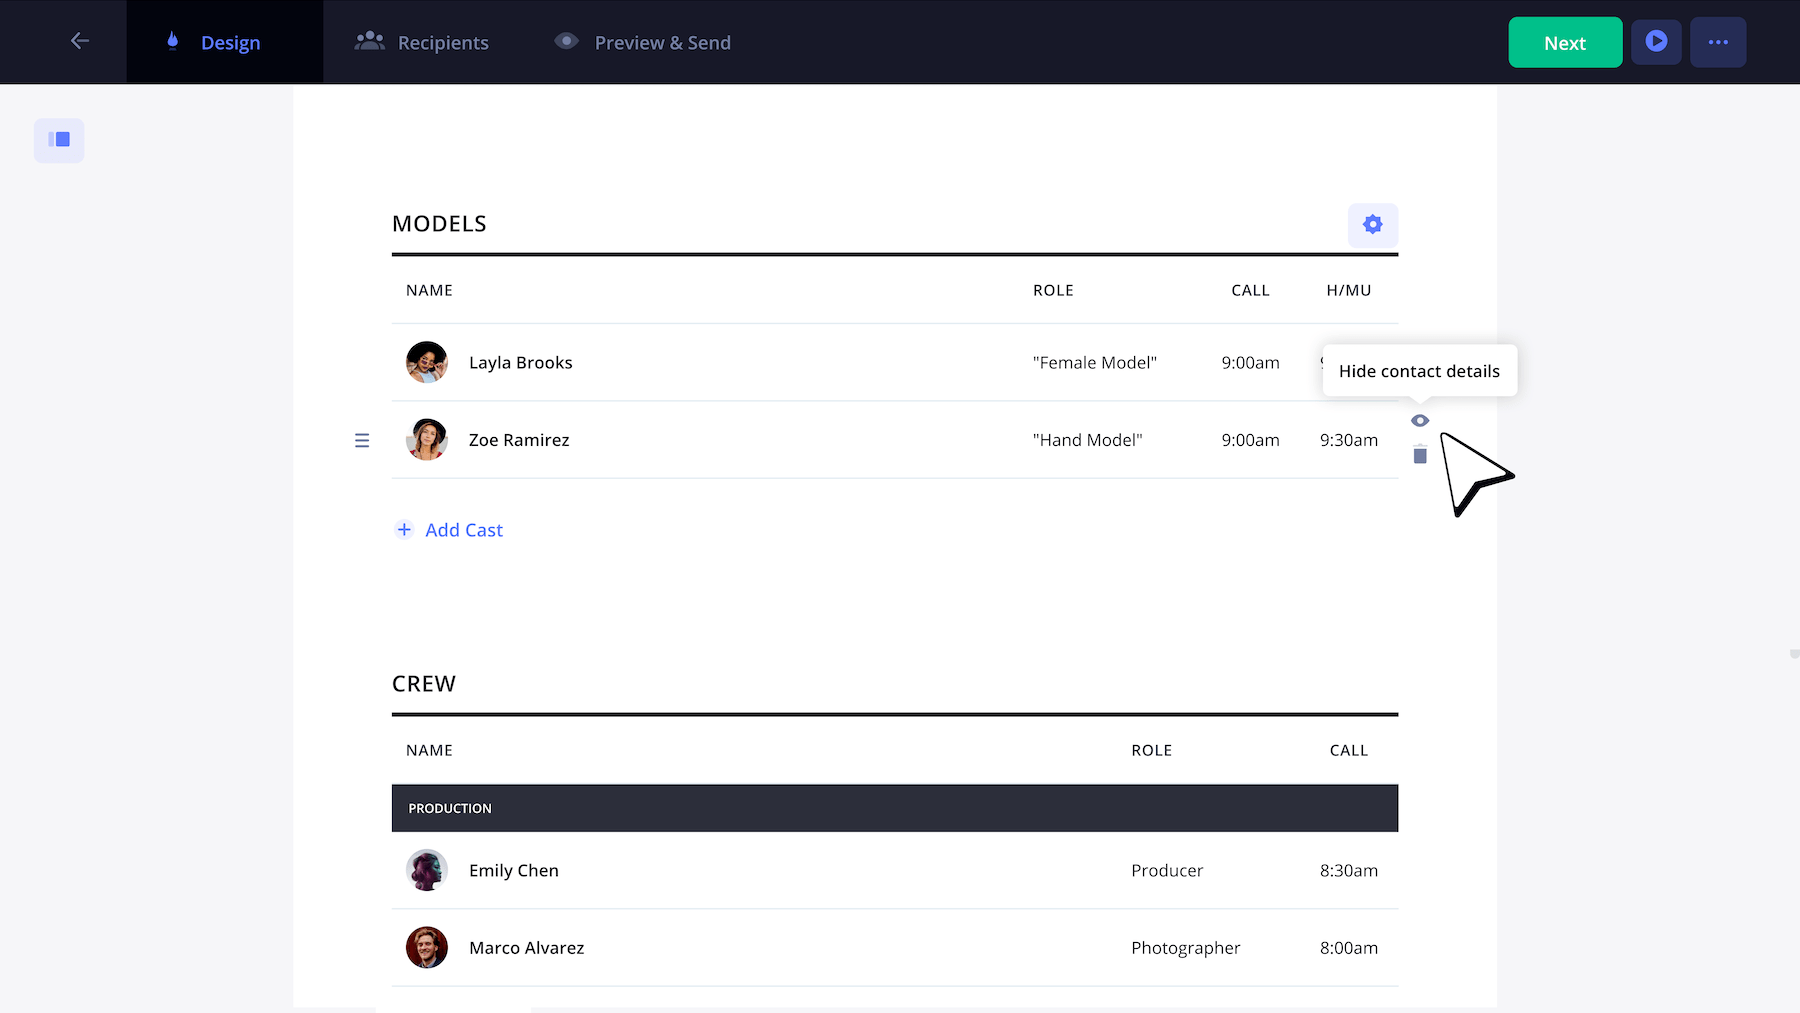The width and height of the screenshot is (1800, 1013).
Task: Click the H/MU column header
Action: [x=1348, y=290]
